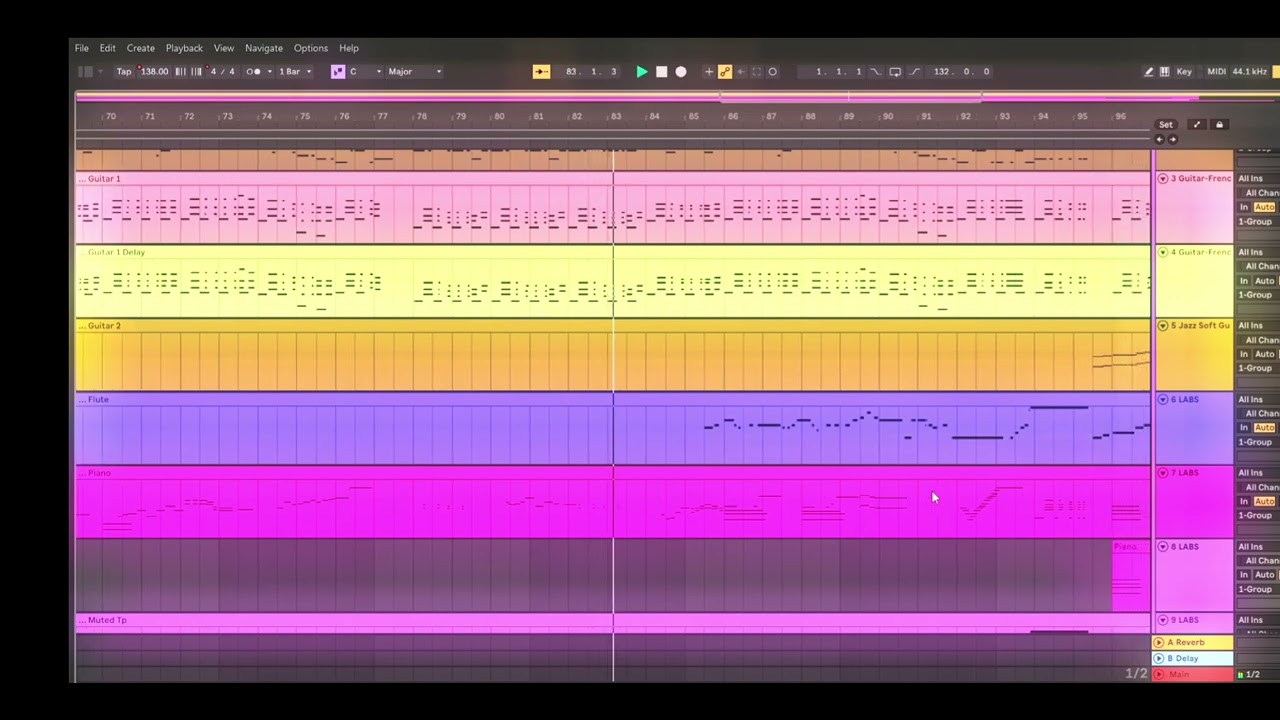Toggle punch-out point icon

click(x=914, y=72)
